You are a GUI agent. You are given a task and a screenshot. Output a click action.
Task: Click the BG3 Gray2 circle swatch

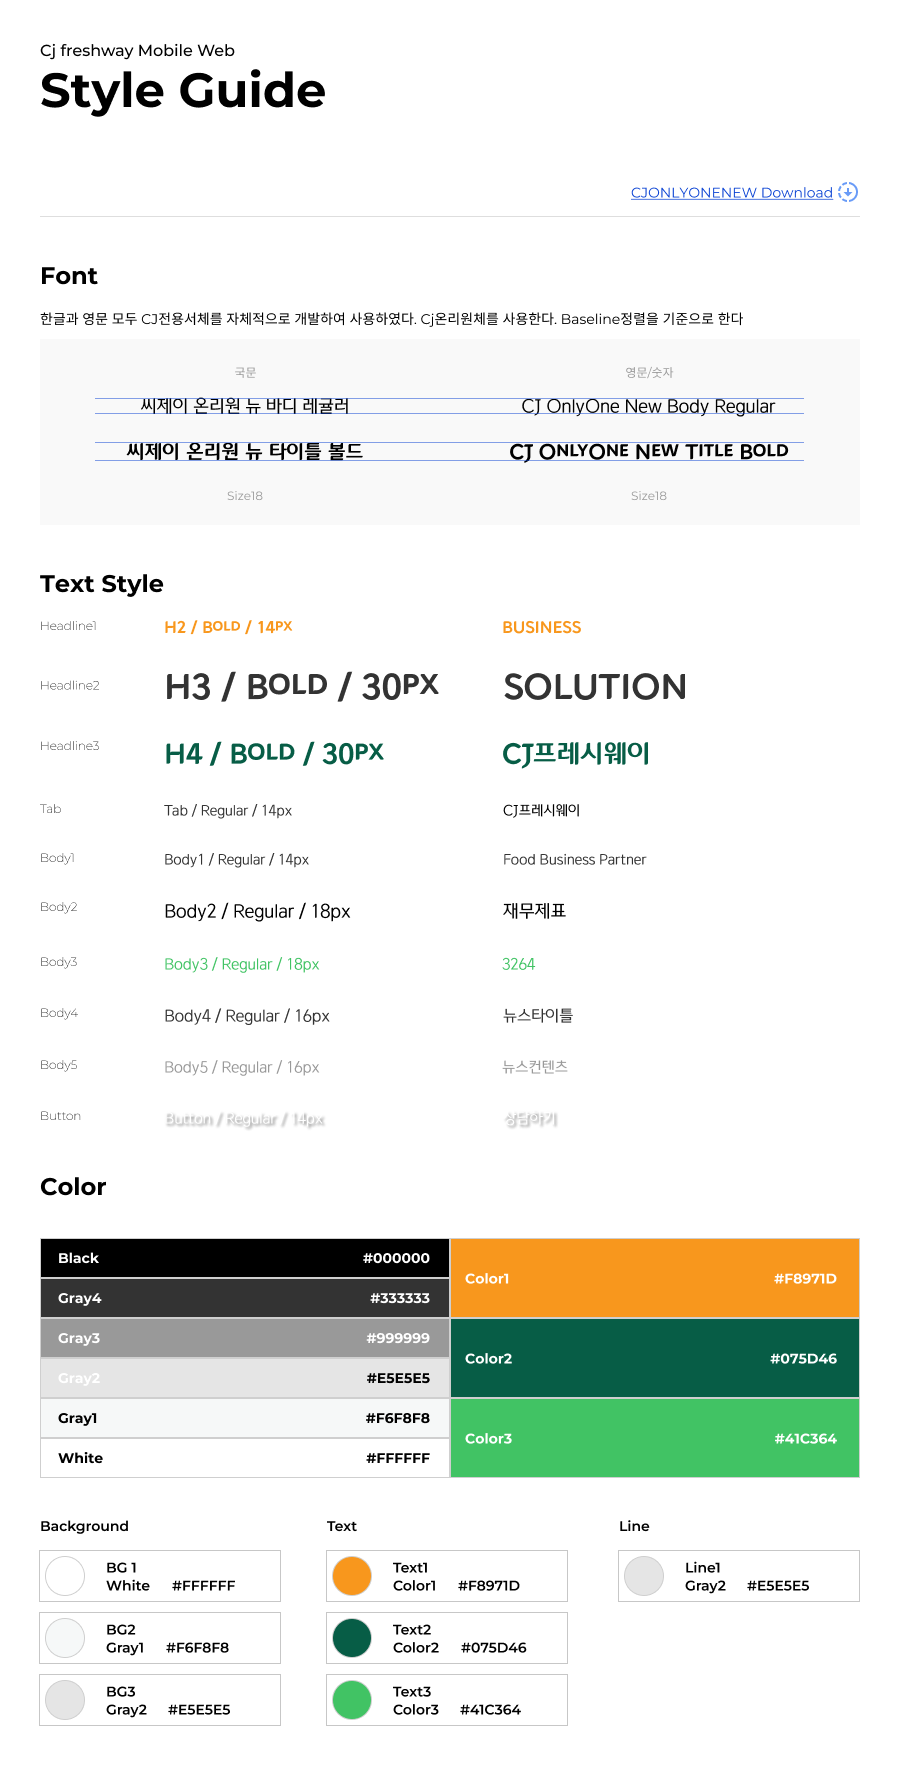pos(65,1700)
